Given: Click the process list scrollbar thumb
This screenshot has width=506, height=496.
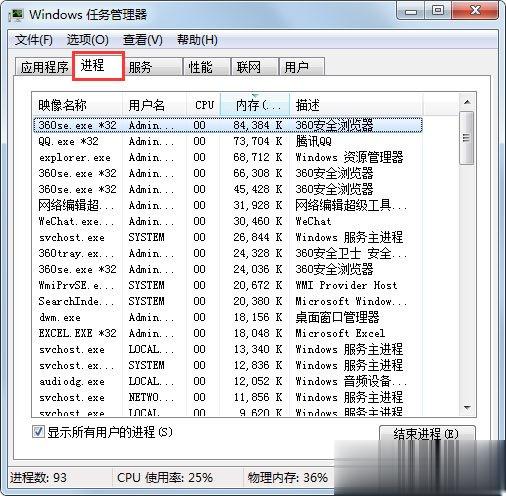Looking at the screenshot, I should pyautogui.click(x=467, y=138).
